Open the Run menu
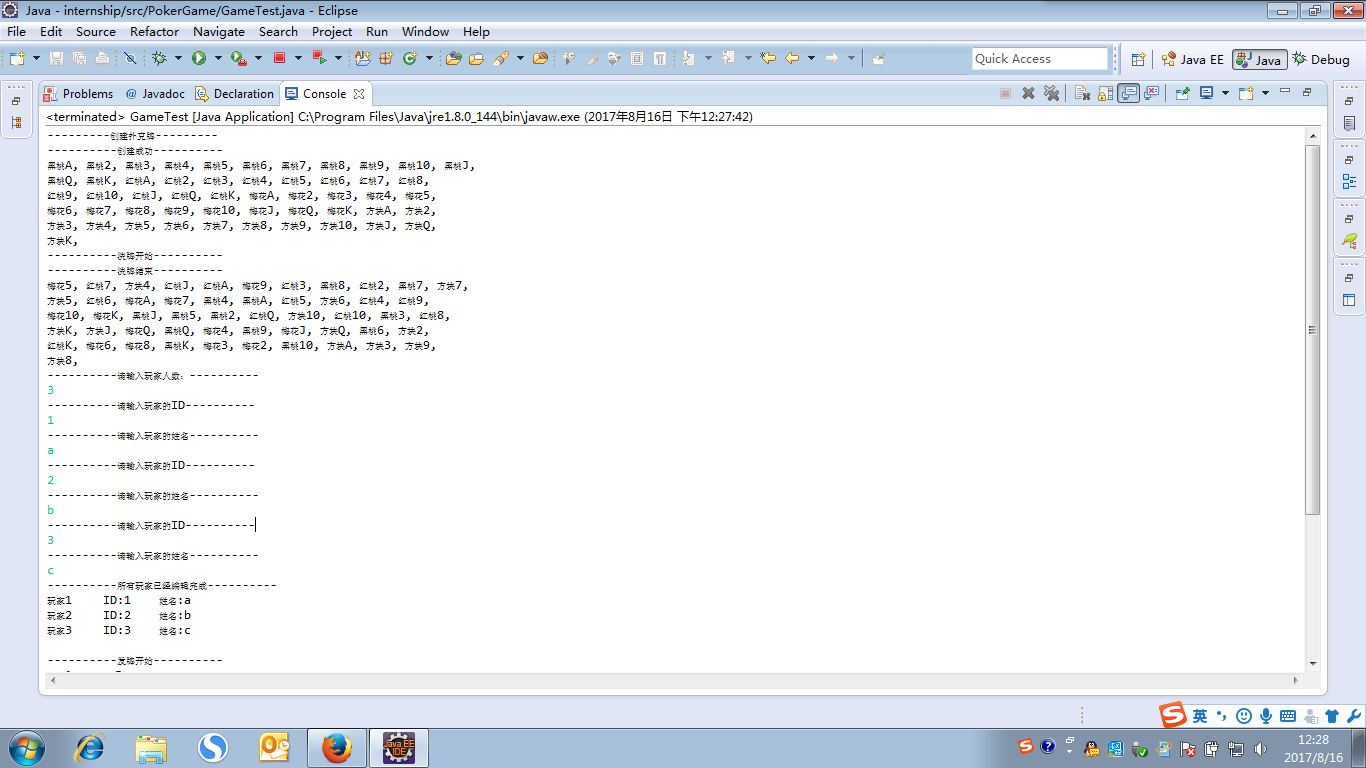Screen dimensions: 1366x768 tap(377, 31)
